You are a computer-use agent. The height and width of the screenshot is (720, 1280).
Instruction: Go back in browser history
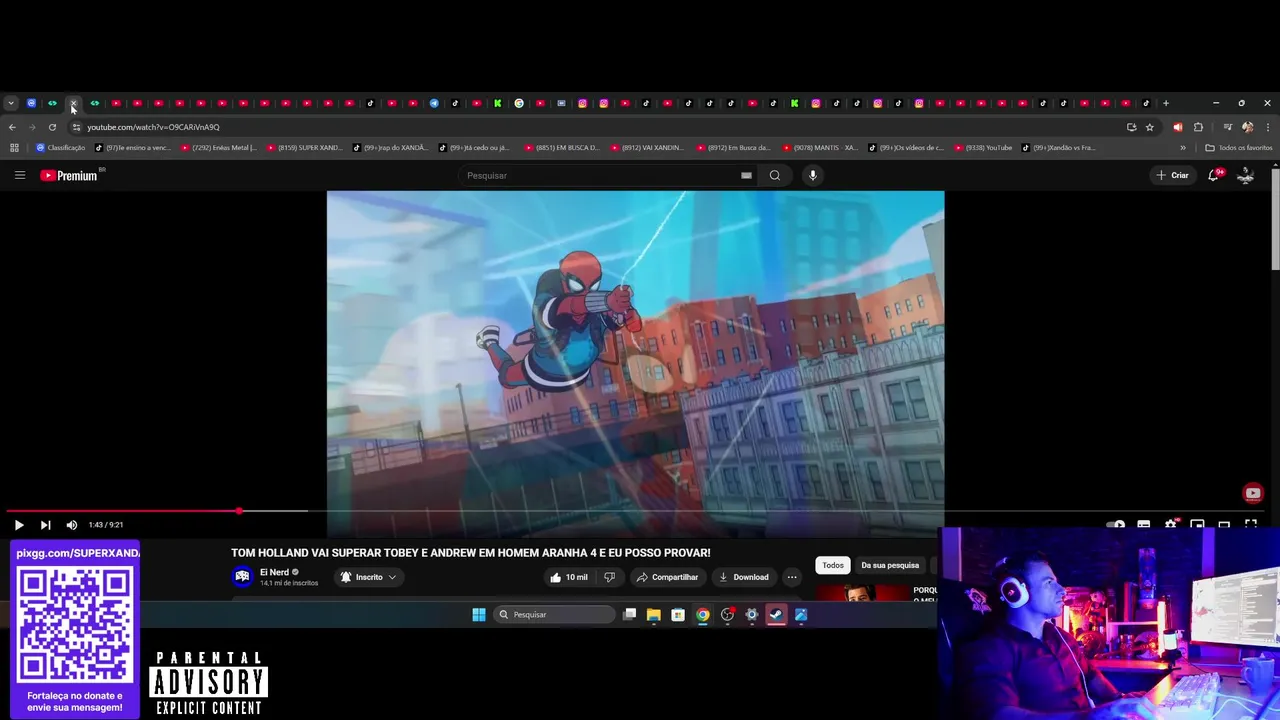[12, 127]
